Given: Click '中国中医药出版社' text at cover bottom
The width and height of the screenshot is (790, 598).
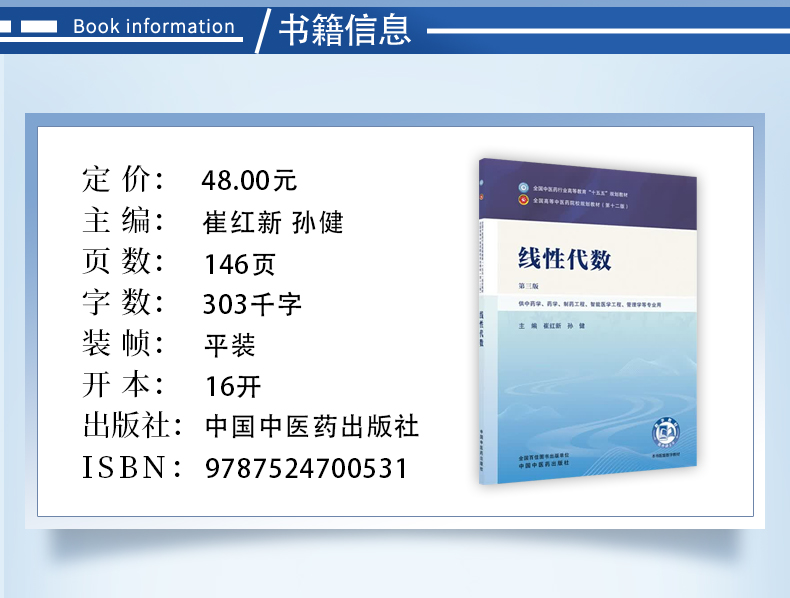Looking at the screenshot, I should (x=544, y=464).
